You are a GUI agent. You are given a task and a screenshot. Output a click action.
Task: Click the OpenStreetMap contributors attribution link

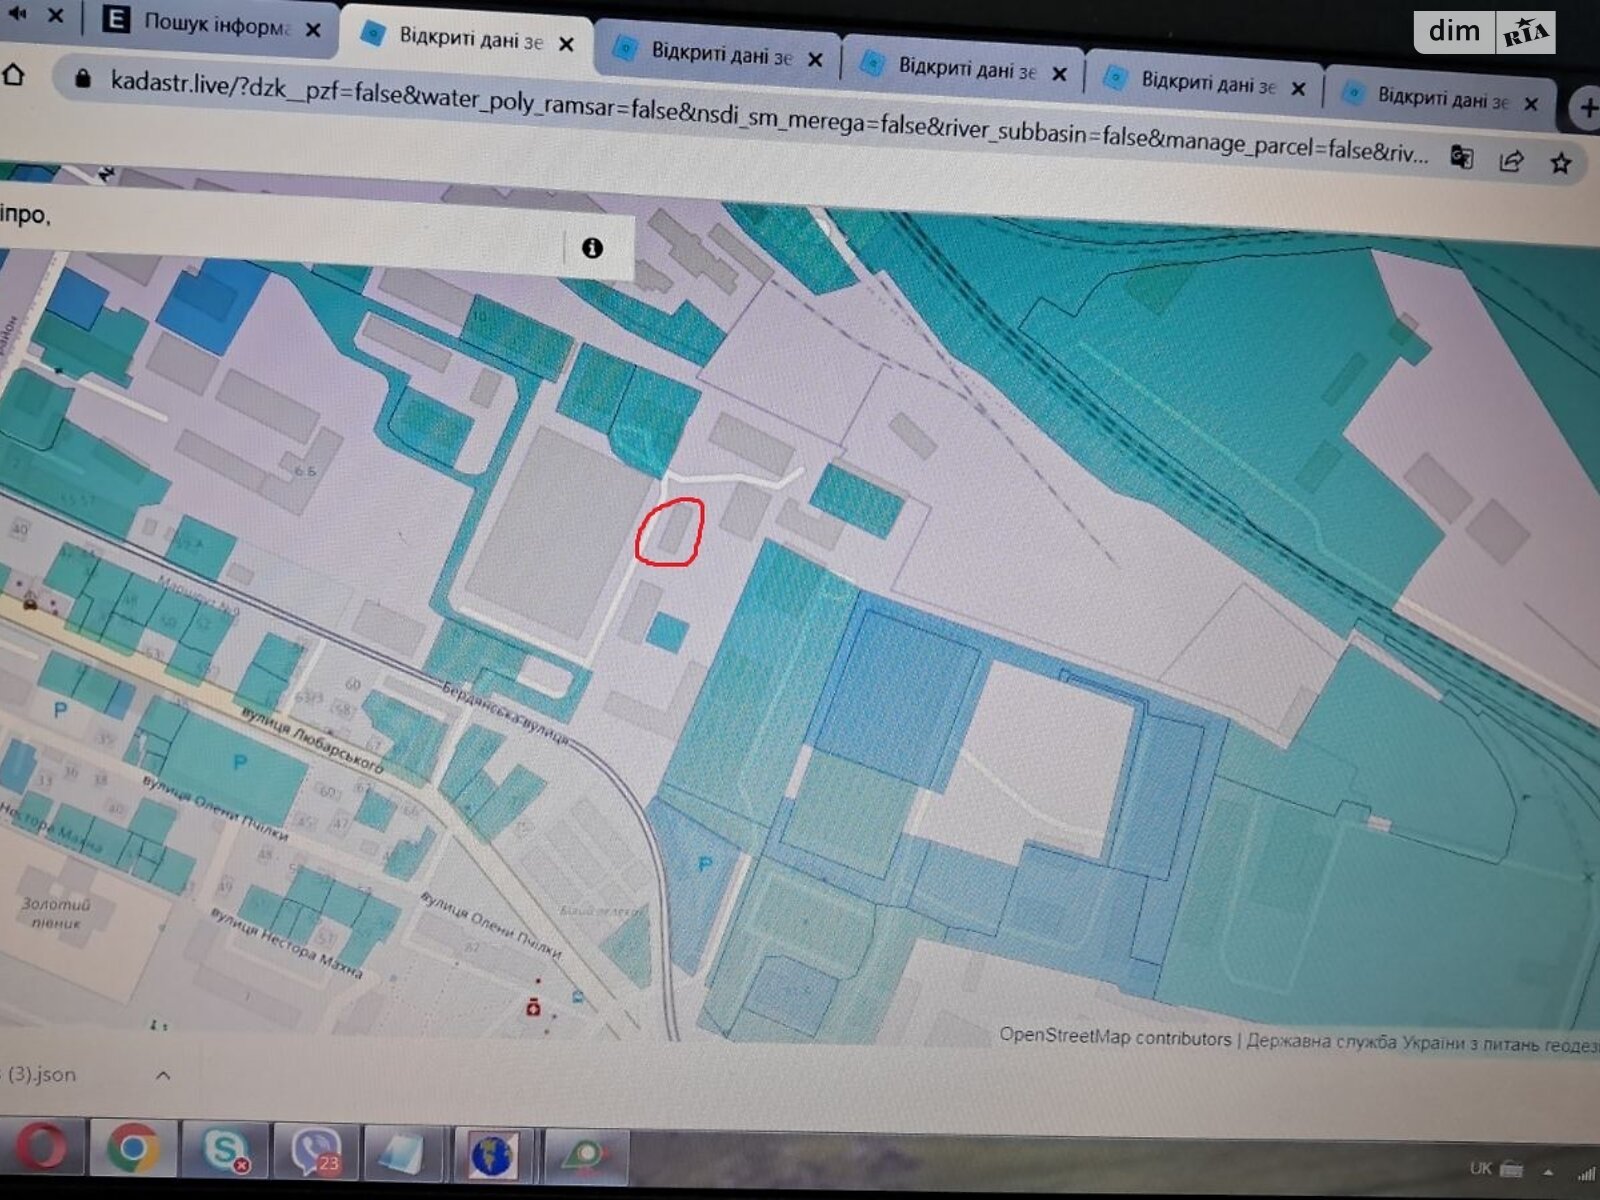pos(1115,1037)
